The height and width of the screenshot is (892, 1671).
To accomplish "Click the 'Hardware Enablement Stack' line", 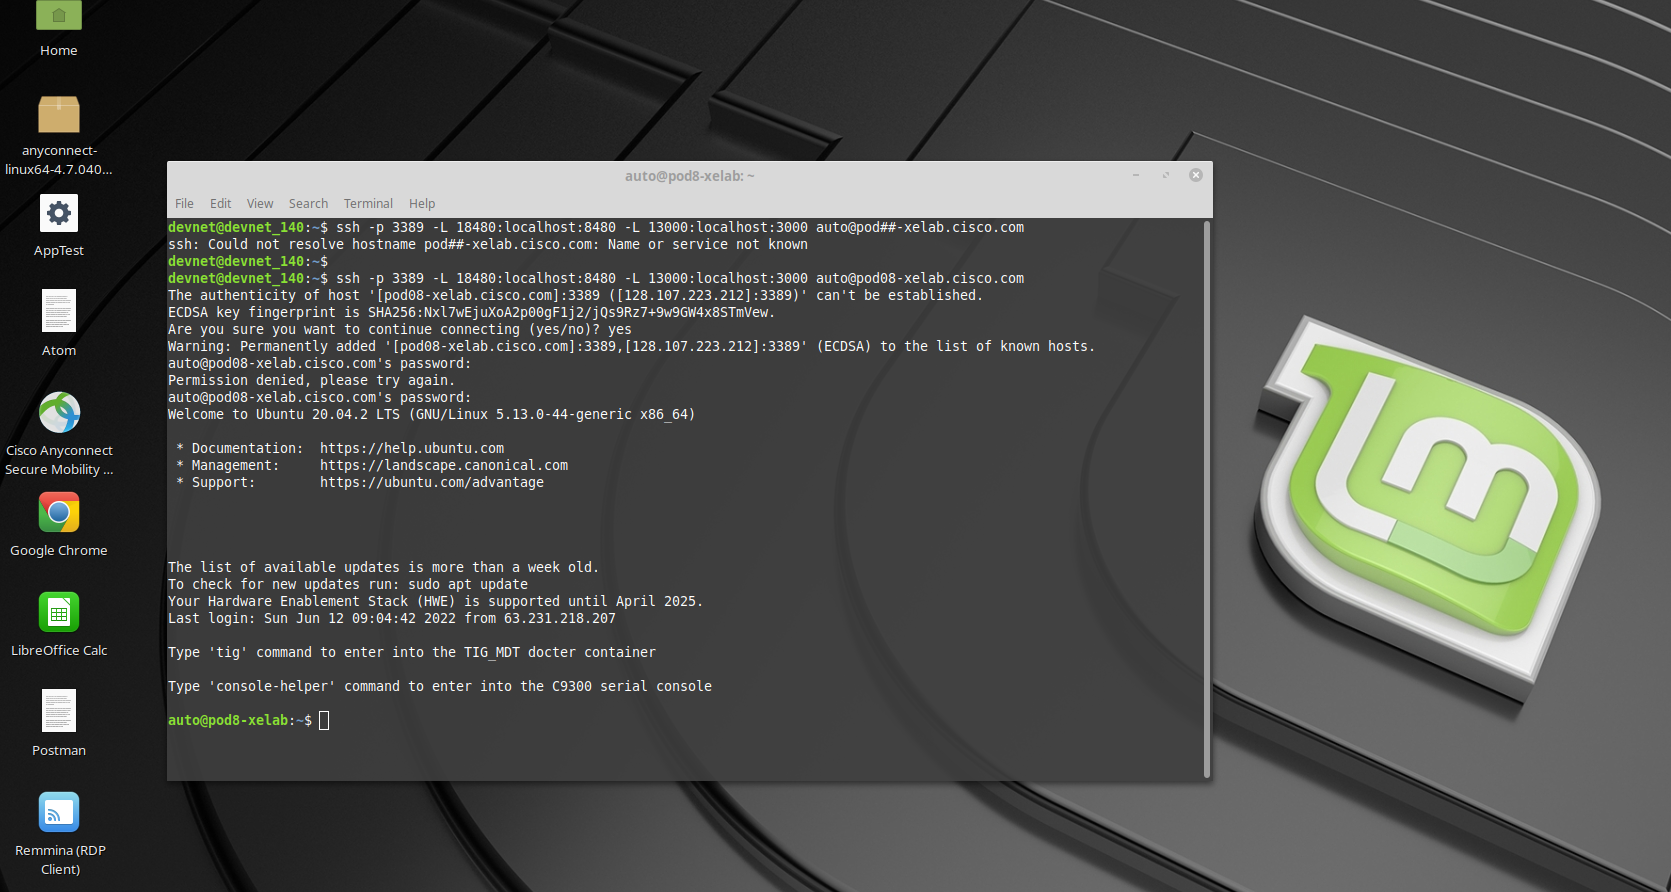I will 435,601.
